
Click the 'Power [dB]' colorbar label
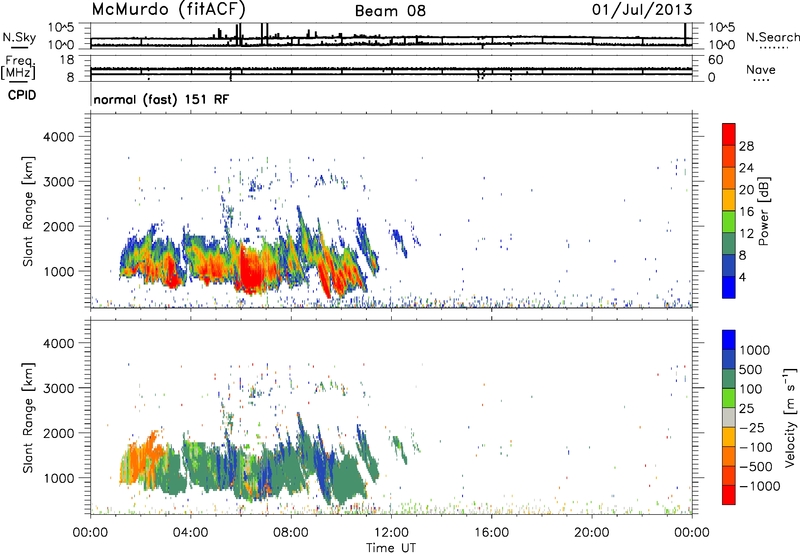pyautogui.click(x=763, y=211)
